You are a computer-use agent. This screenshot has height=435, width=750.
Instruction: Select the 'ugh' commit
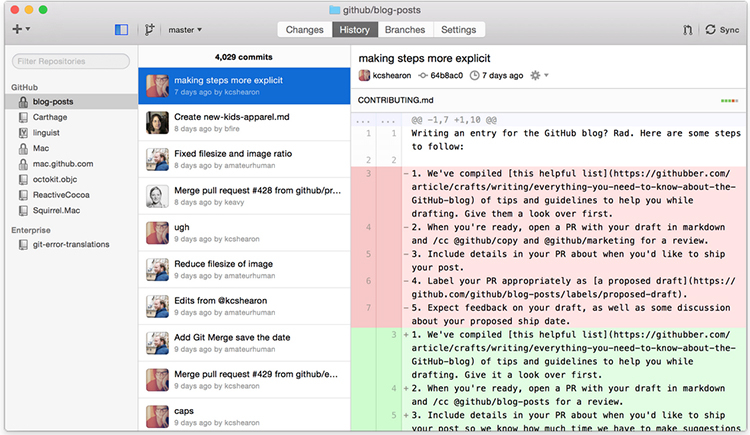pyautogui.click(x=244, y=233)
